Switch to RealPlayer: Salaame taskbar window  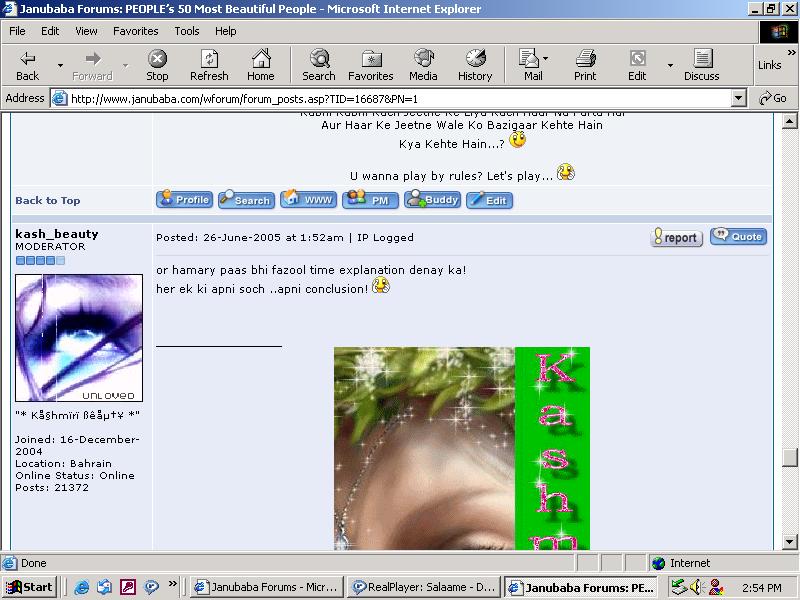(x=423, y=587)
